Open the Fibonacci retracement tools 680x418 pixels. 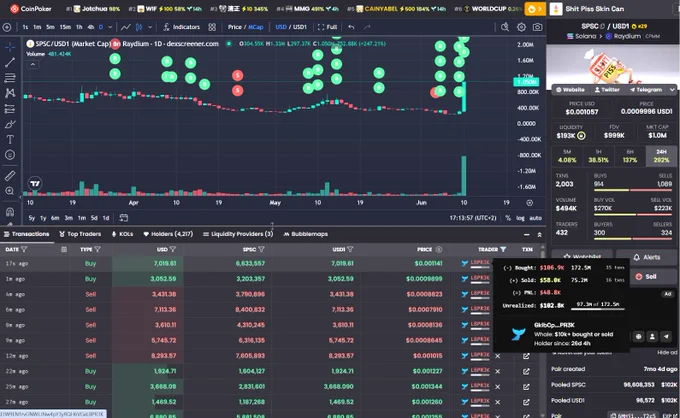(10, 78)
